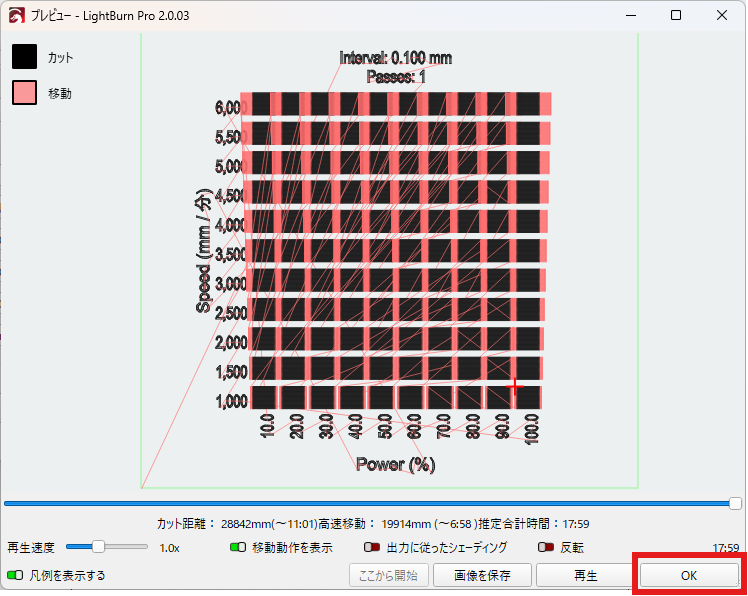
Task: Click the pink 移動 legend swatch
Action: 25,93
